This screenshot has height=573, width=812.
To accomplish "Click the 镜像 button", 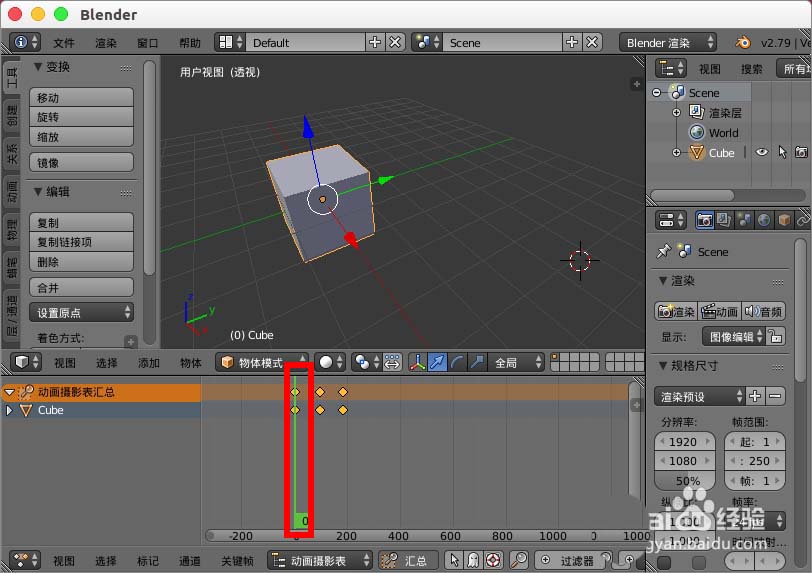I will coord(82,162).
